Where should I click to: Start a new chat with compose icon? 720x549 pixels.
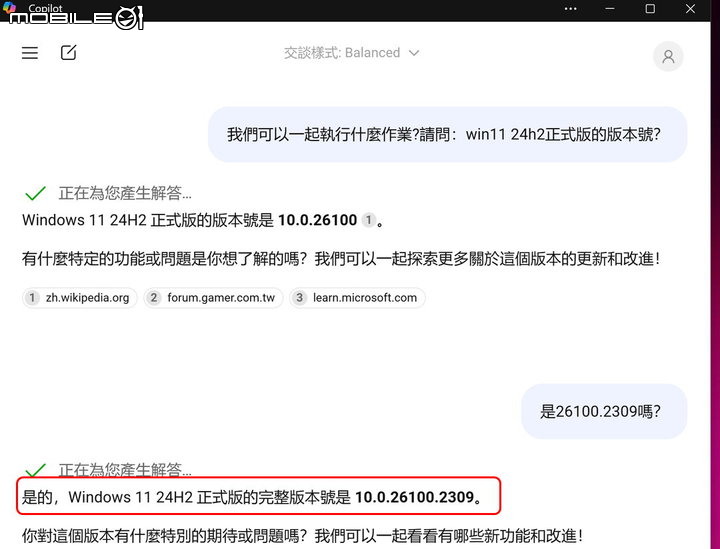pos(68,52)
